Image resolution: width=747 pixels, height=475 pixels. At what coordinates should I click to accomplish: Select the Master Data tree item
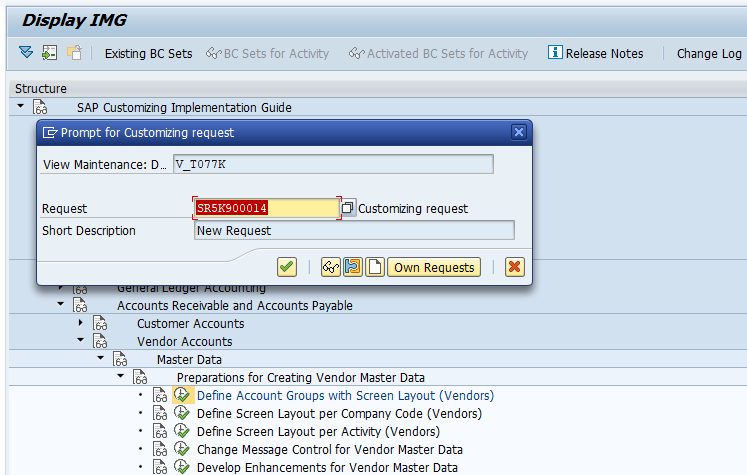189,360
